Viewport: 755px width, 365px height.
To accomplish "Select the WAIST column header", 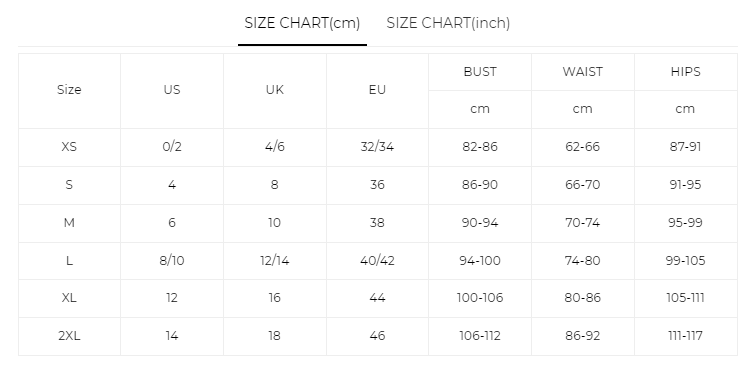I will (582, 72).
